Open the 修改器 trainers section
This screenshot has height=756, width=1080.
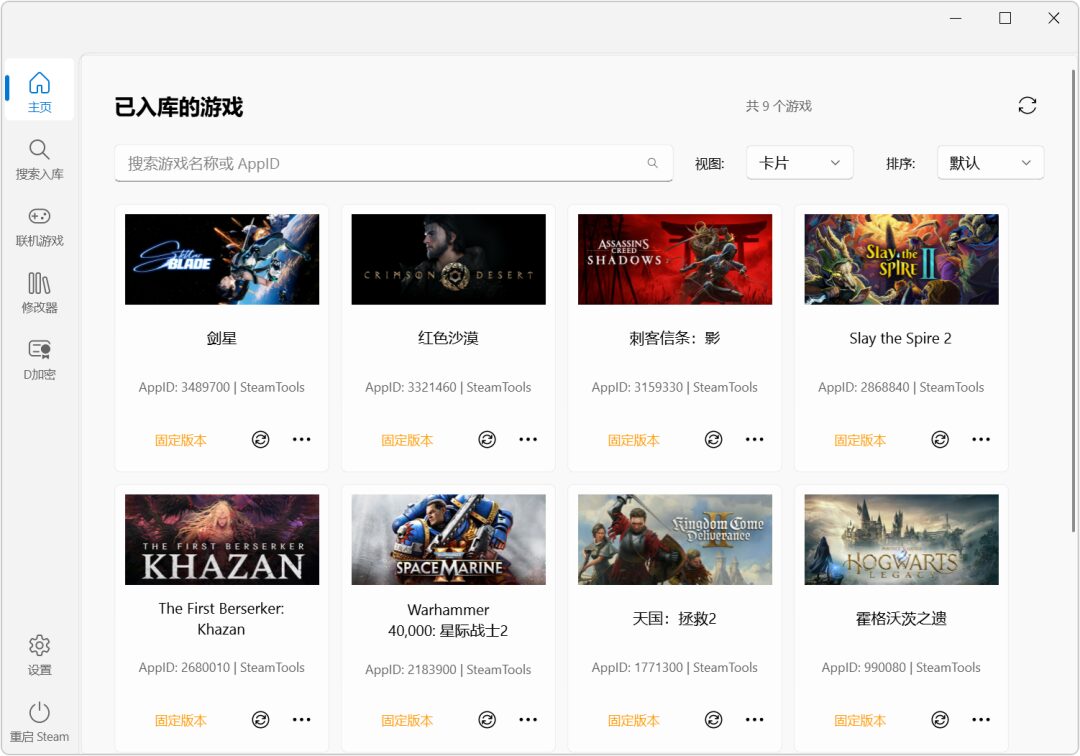(39, 293)
